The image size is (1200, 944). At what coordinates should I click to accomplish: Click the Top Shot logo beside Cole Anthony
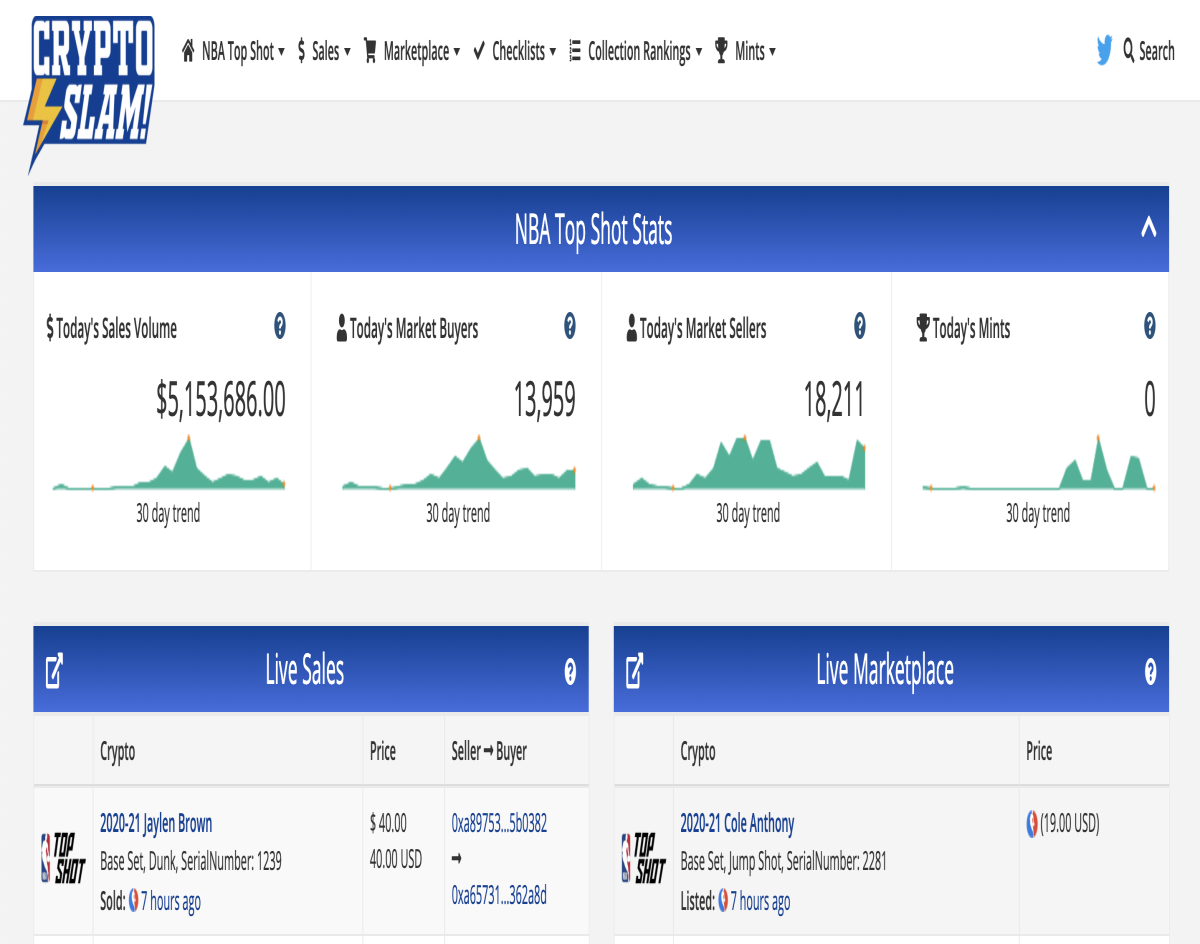coord(643,858)
